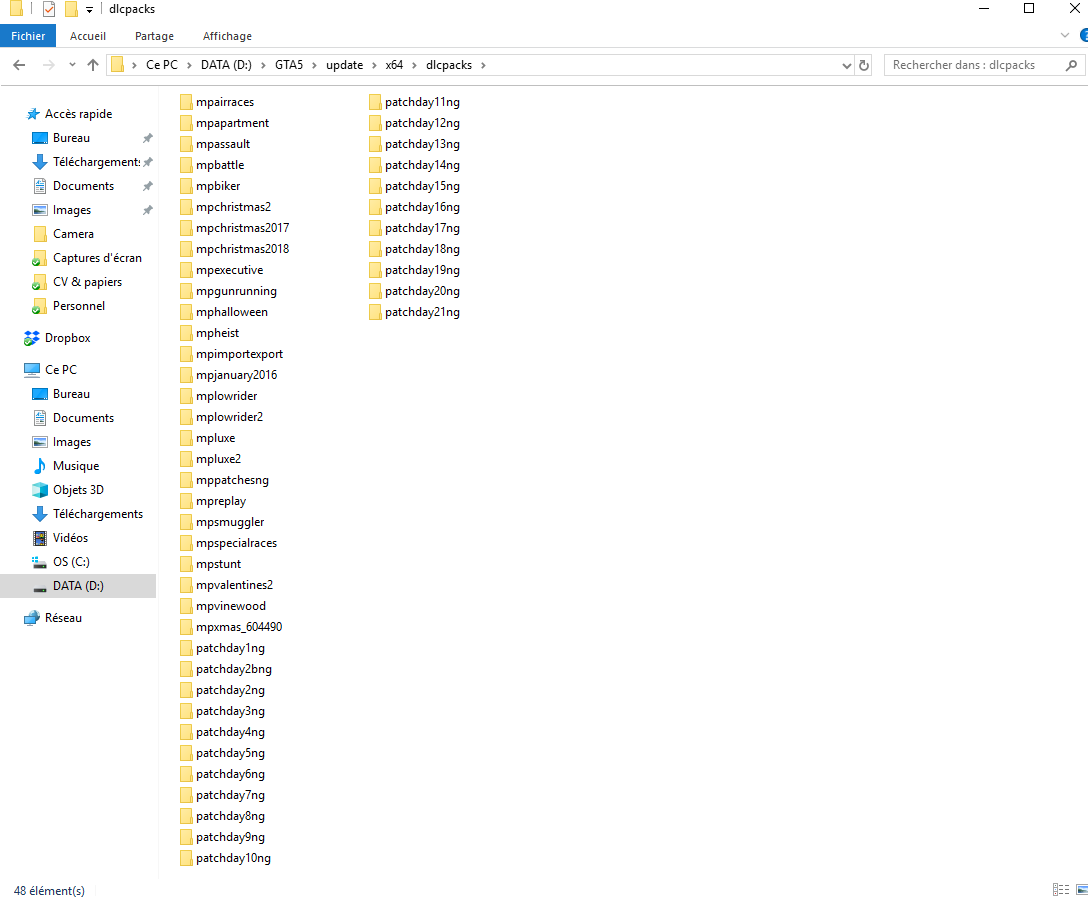
Task: Expand address bar history dropdown
Action: pos(847,65)
